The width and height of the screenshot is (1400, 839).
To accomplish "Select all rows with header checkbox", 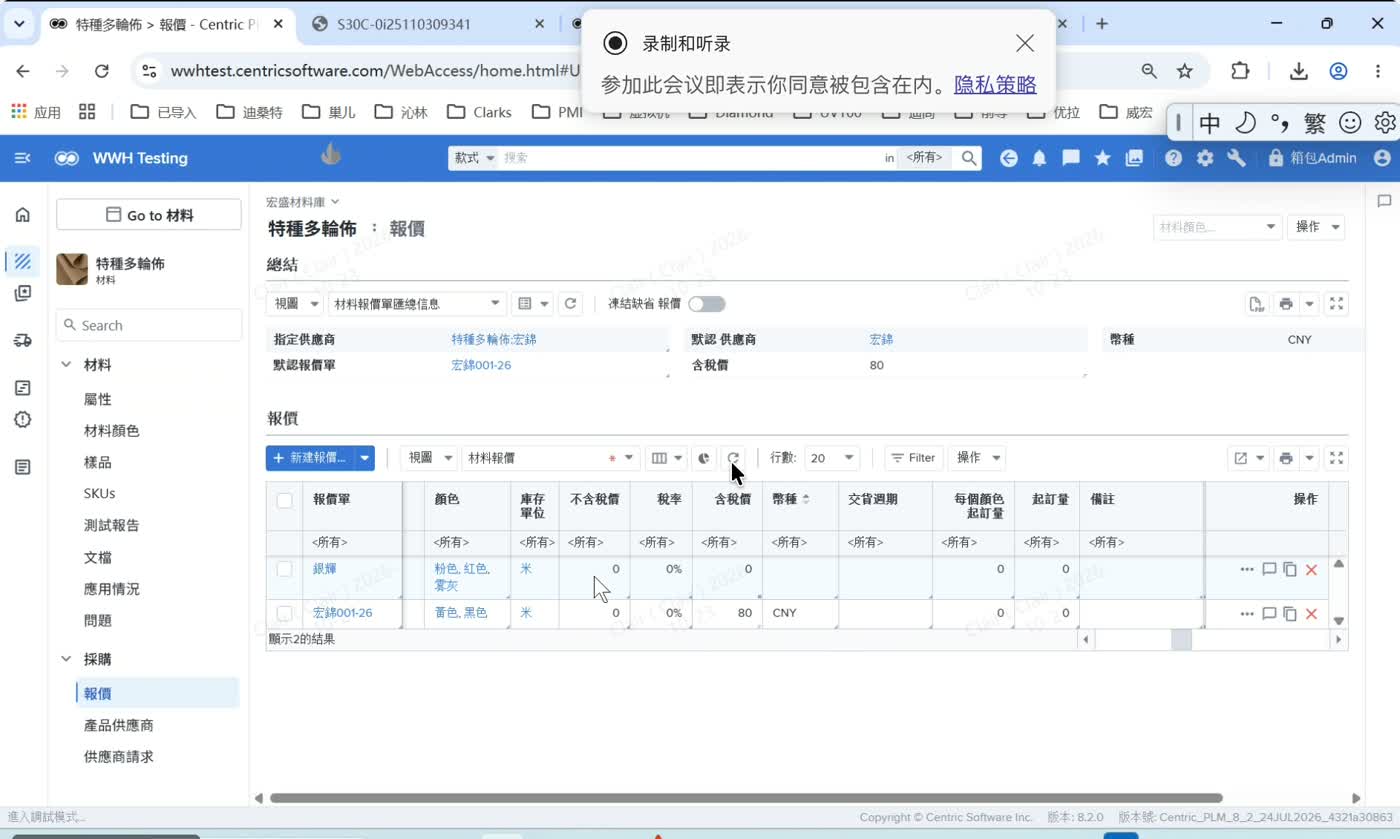I will (284, 500).
